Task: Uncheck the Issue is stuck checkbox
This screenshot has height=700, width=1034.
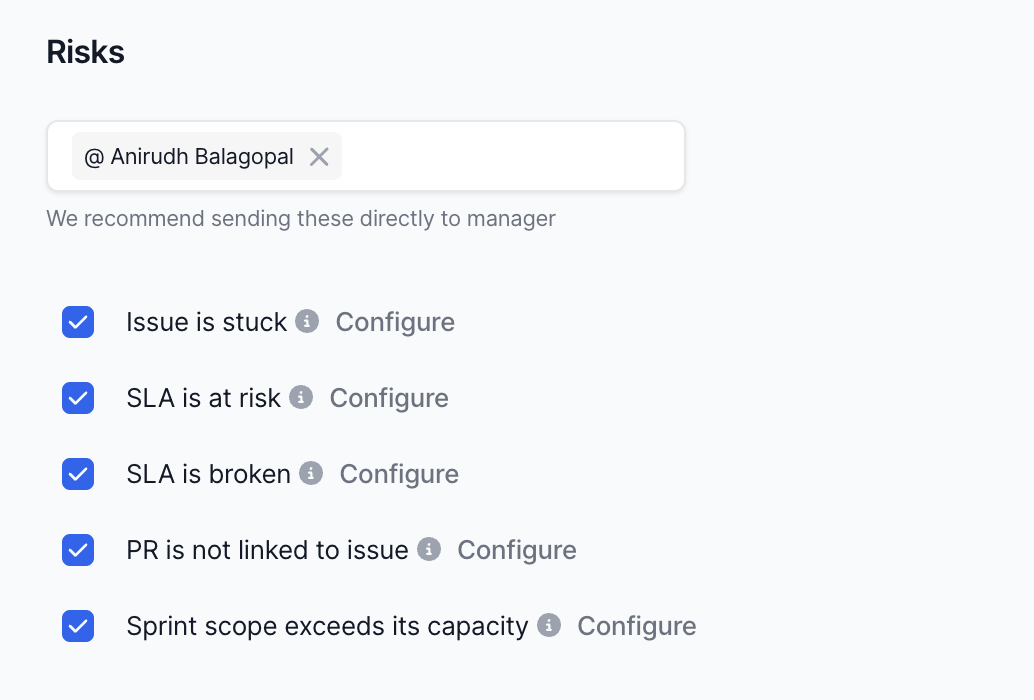Action: tap(78, 322)
